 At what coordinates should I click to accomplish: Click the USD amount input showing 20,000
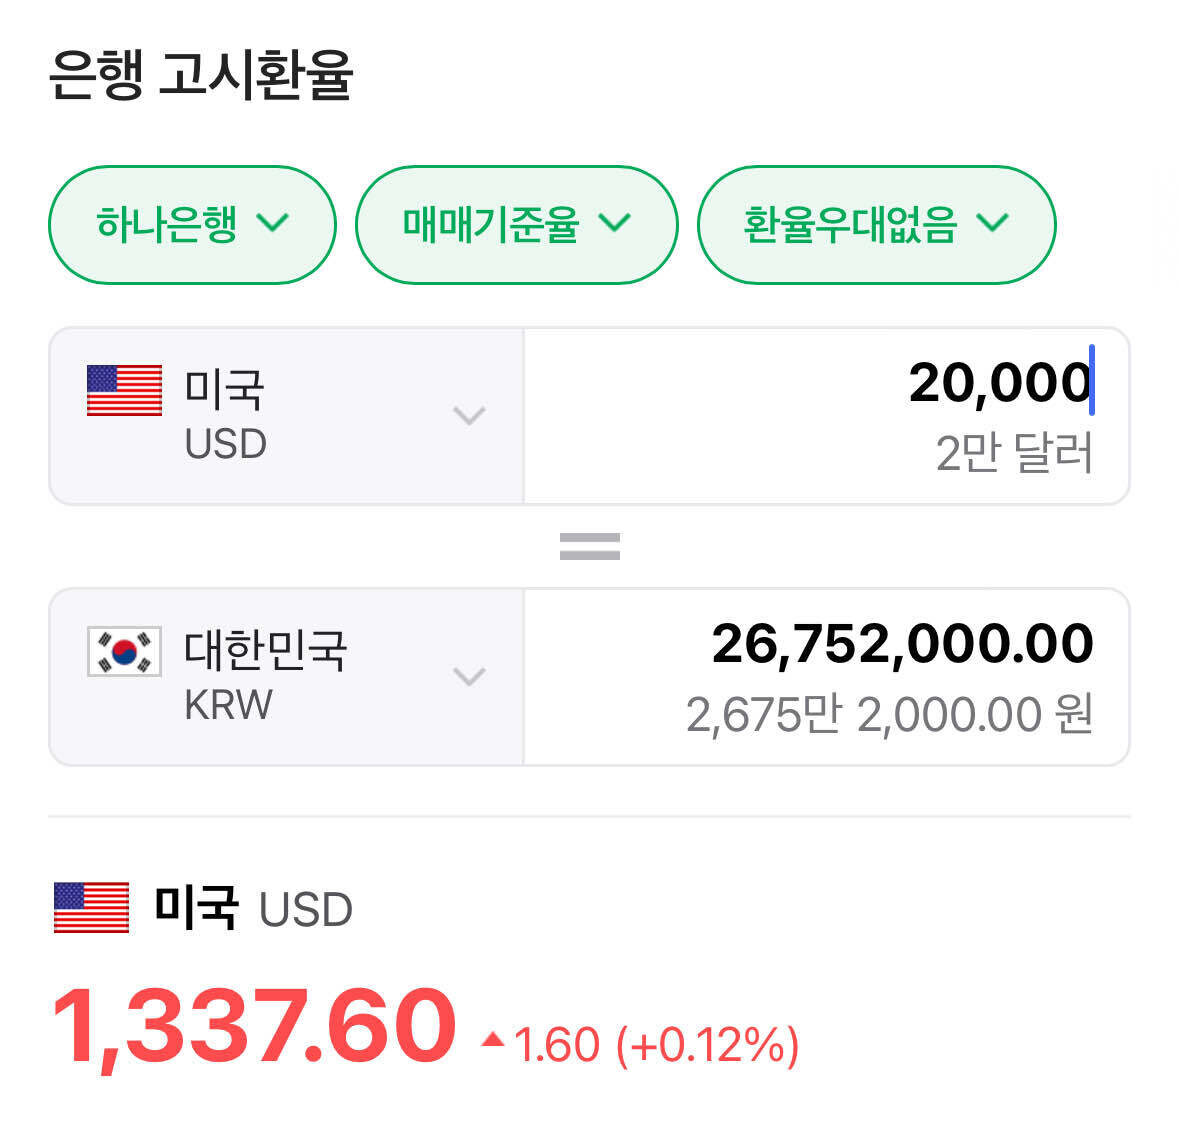tap(995, 384)
